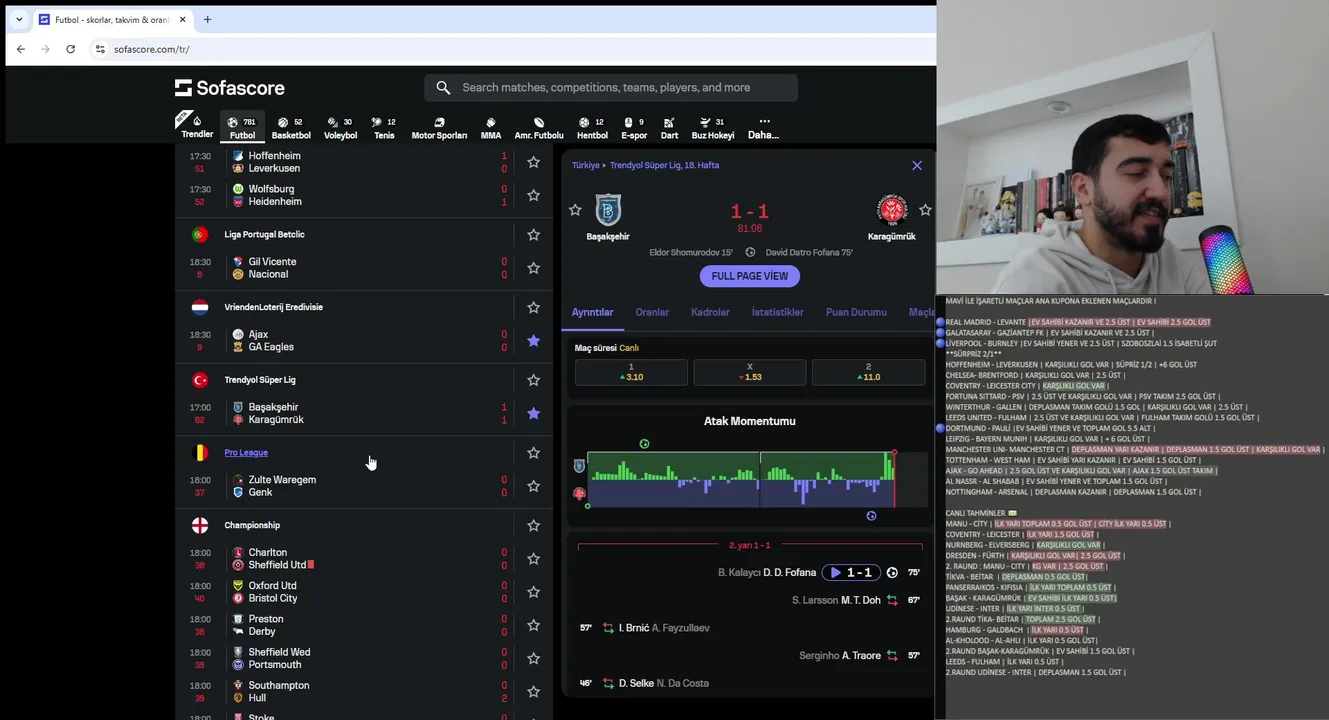Screen dimensions: 1329x720
Task: Select the draw odds 1.53
Action: coord(749,372)
